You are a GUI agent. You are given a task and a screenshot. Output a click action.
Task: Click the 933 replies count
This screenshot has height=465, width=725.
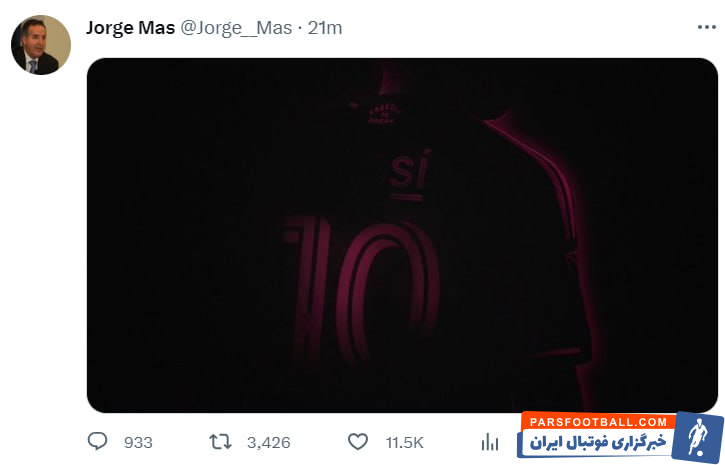point(138,443)
